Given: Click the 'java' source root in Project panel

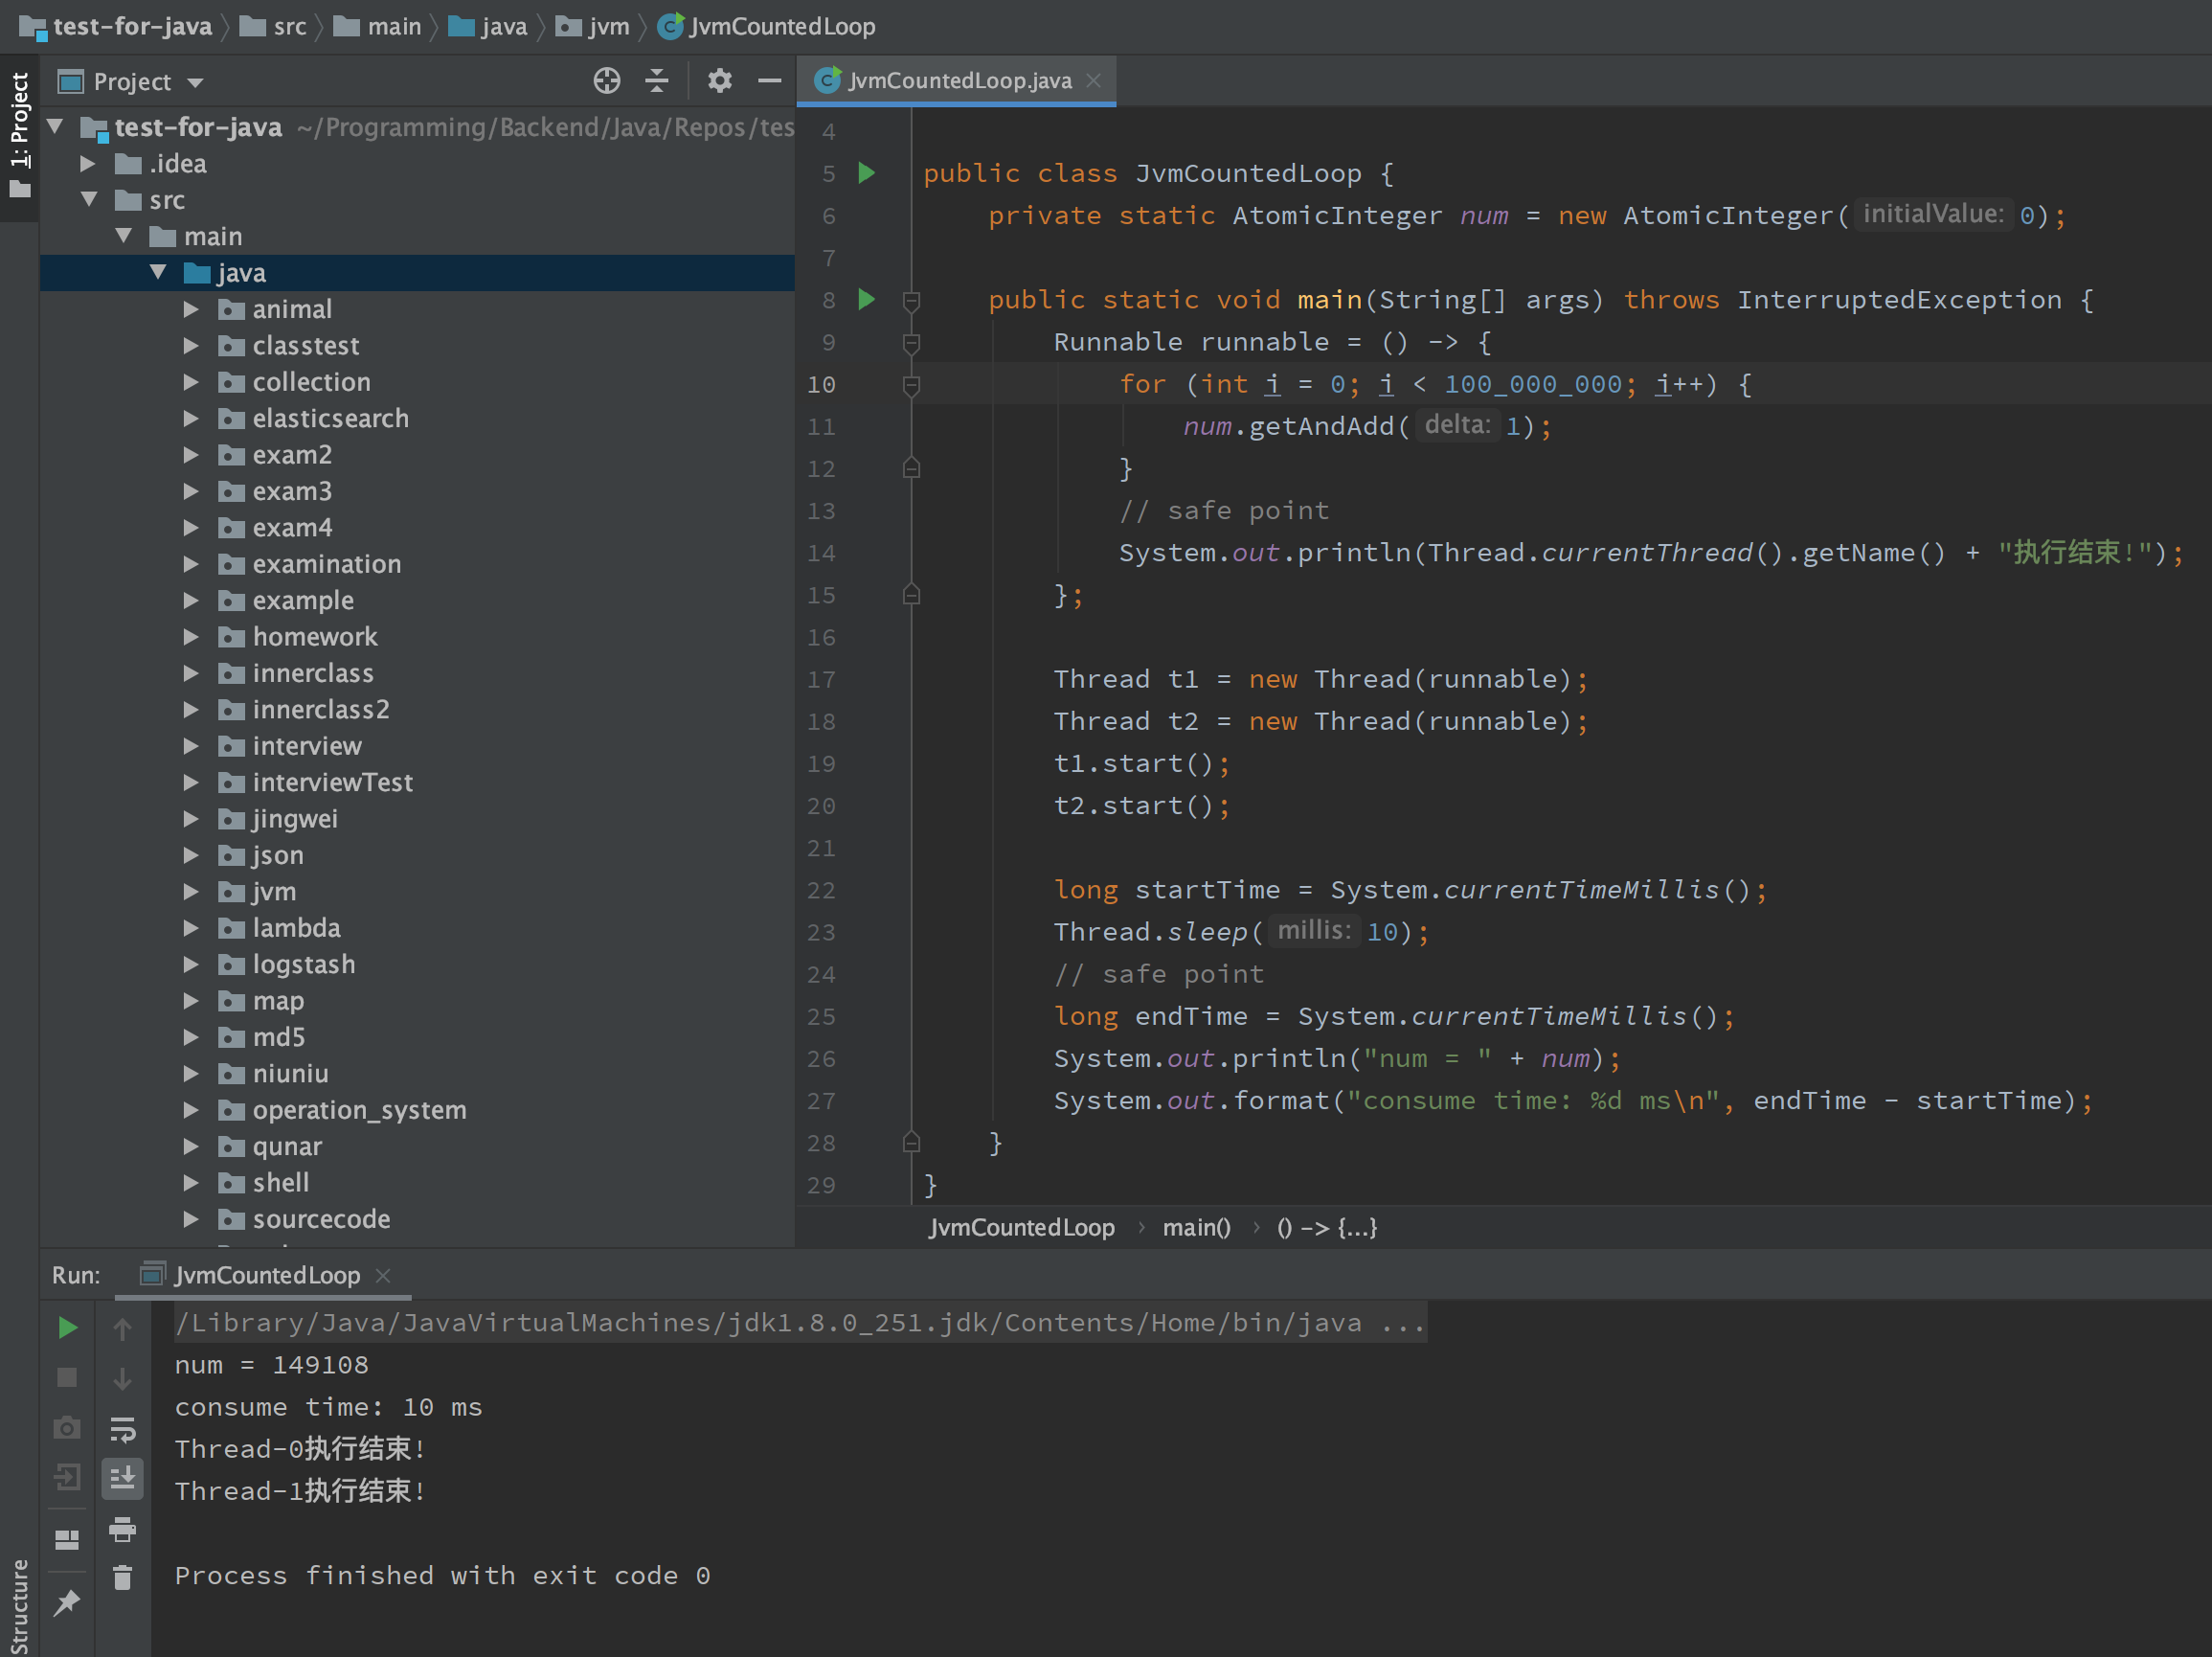Looking at the screenshot, I should 242,271.
